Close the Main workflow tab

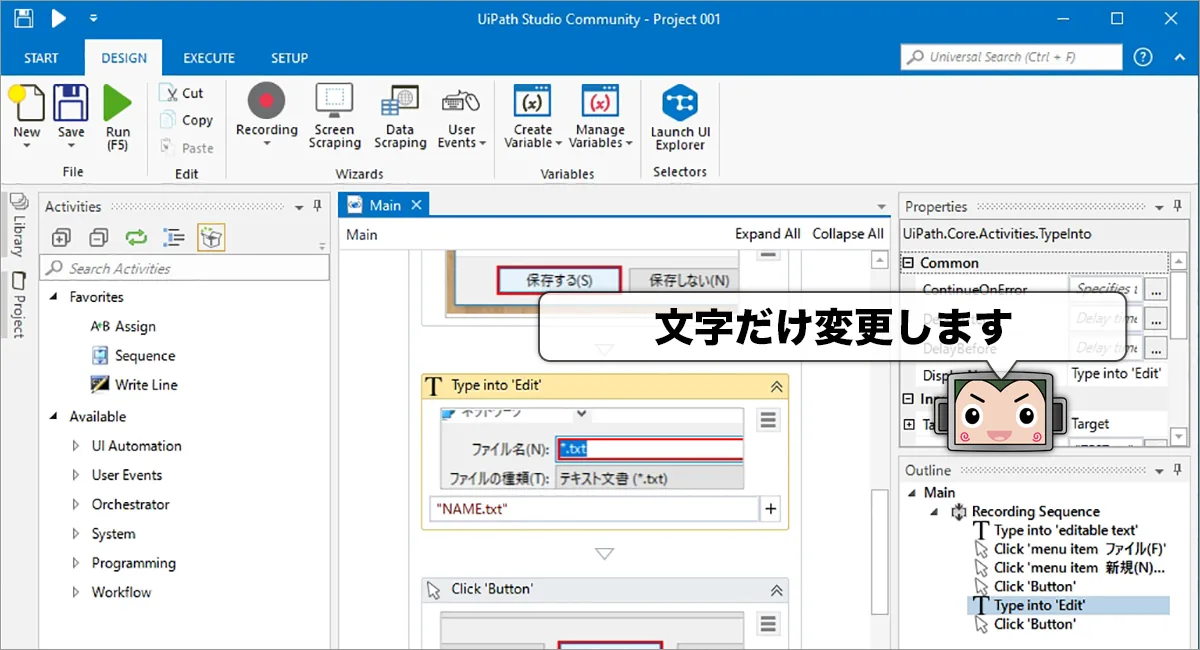click(417, 205)
